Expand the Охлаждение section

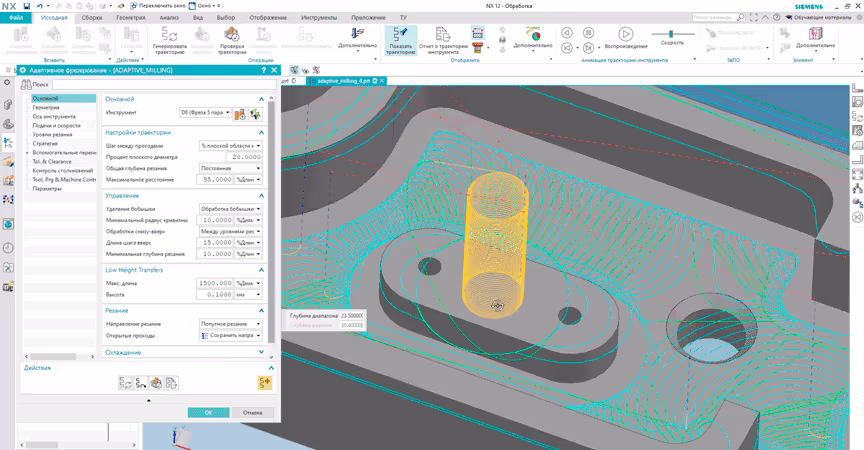pos(261,352)
